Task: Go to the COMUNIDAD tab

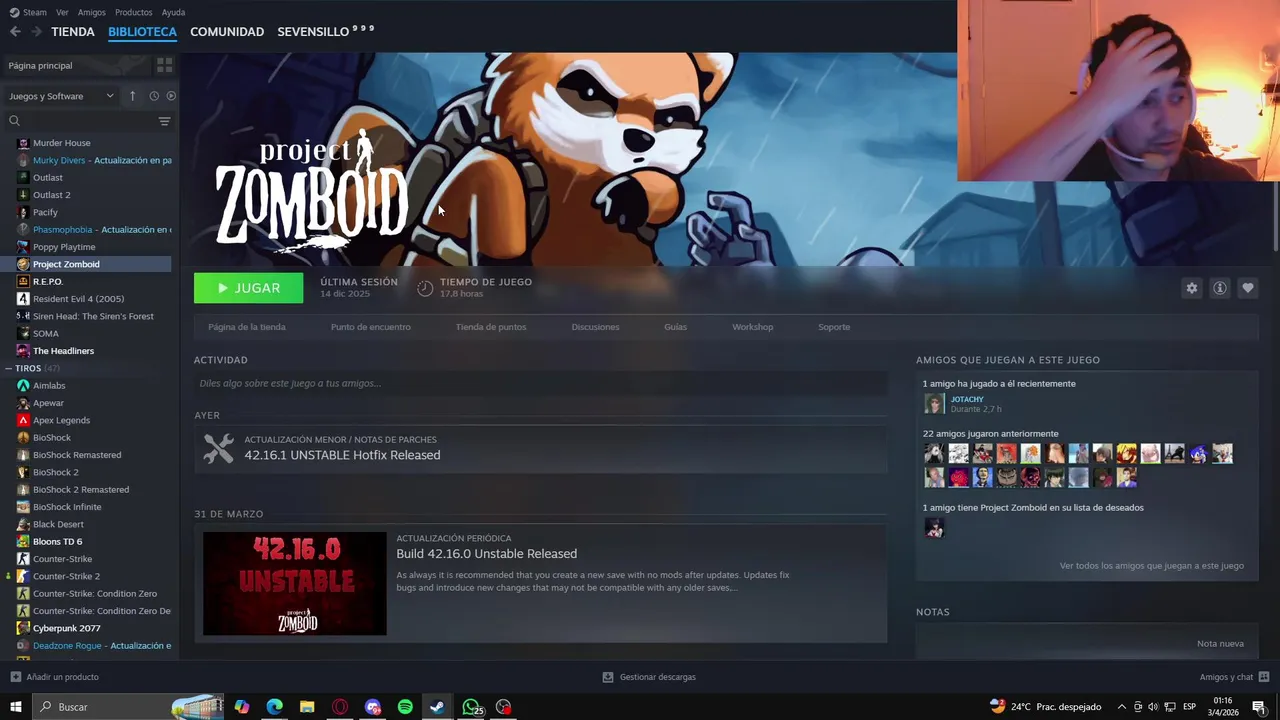Action: [227, 32]
